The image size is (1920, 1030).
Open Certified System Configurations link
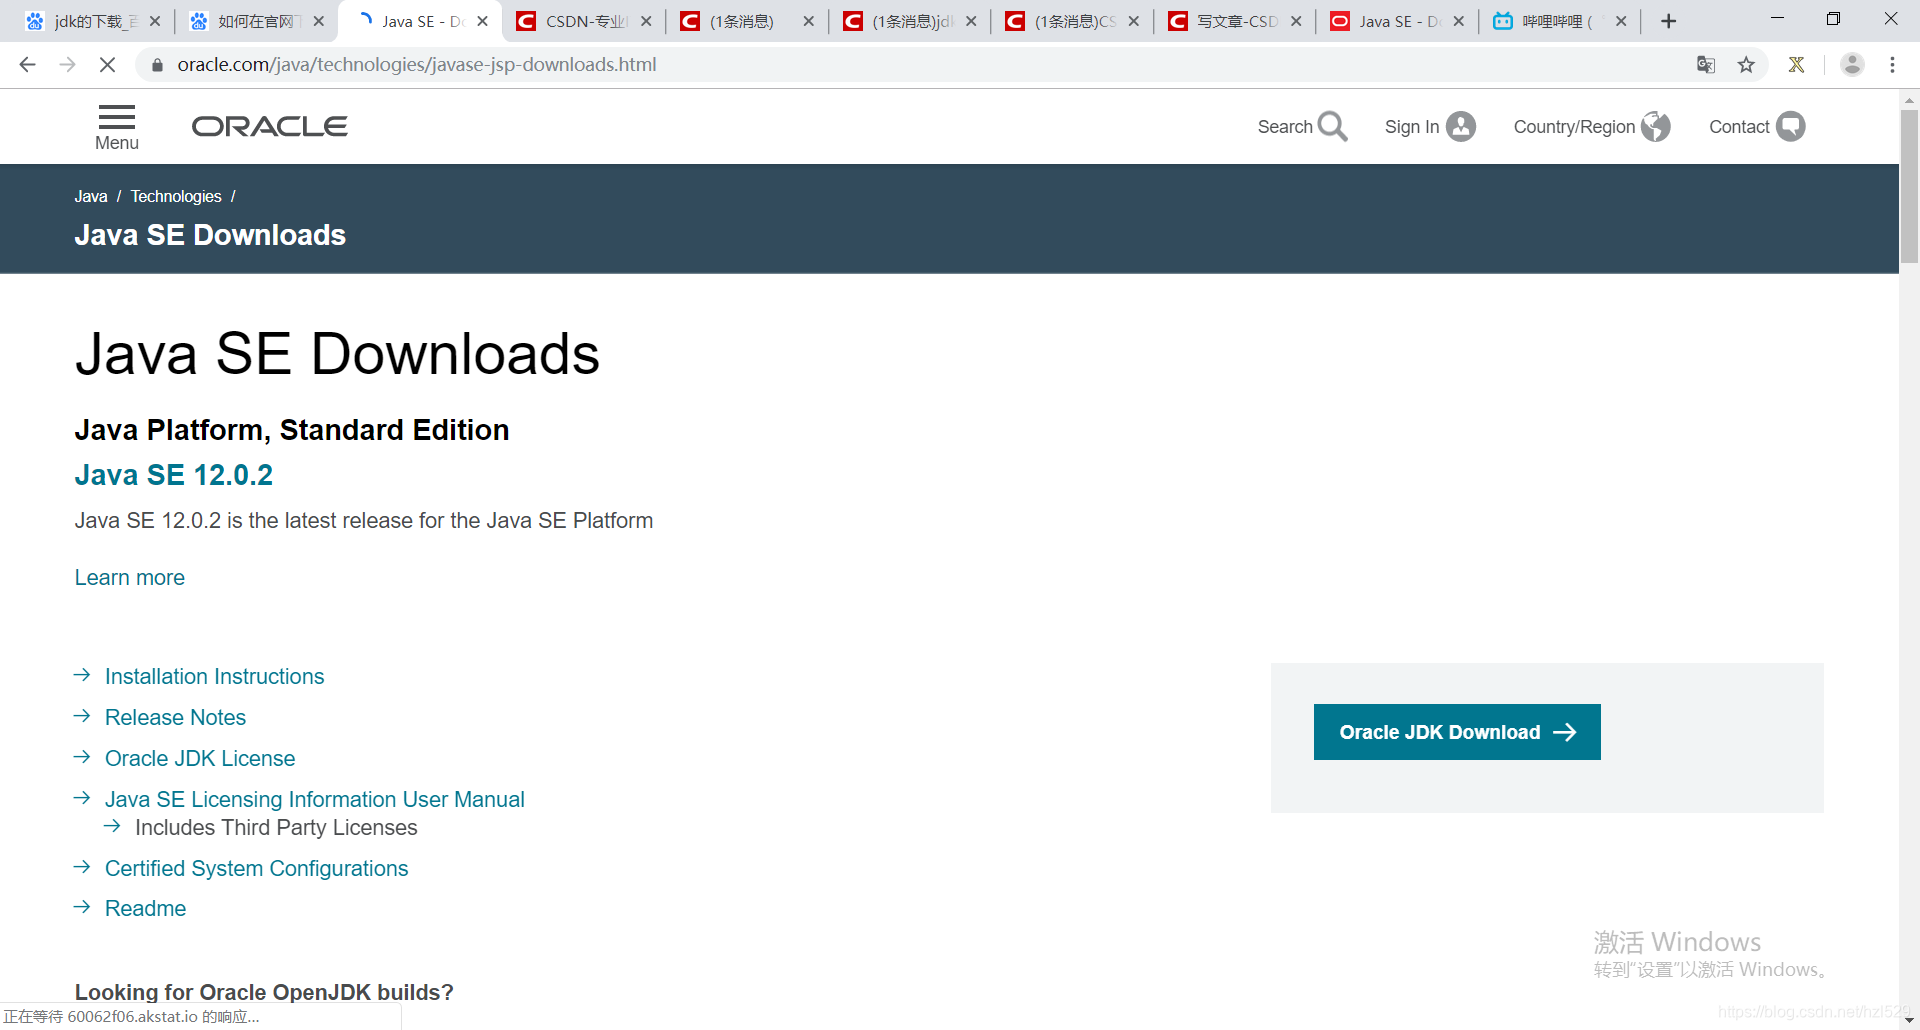[256, 868]
